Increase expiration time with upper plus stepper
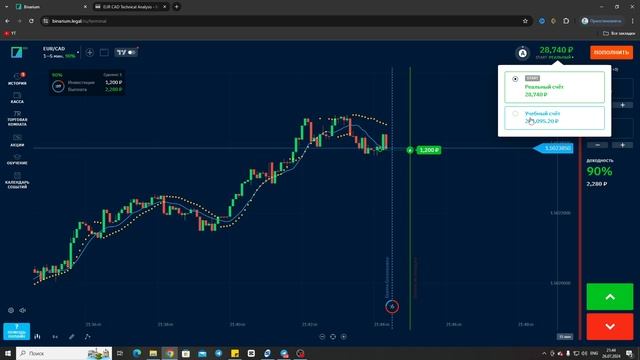Image resolution: width=640 pixels, height=360 pixels. (x=622, y=105)
